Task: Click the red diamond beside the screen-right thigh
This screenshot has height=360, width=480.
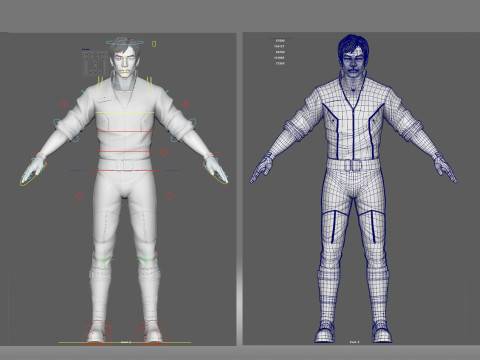Action: point(170,196)
